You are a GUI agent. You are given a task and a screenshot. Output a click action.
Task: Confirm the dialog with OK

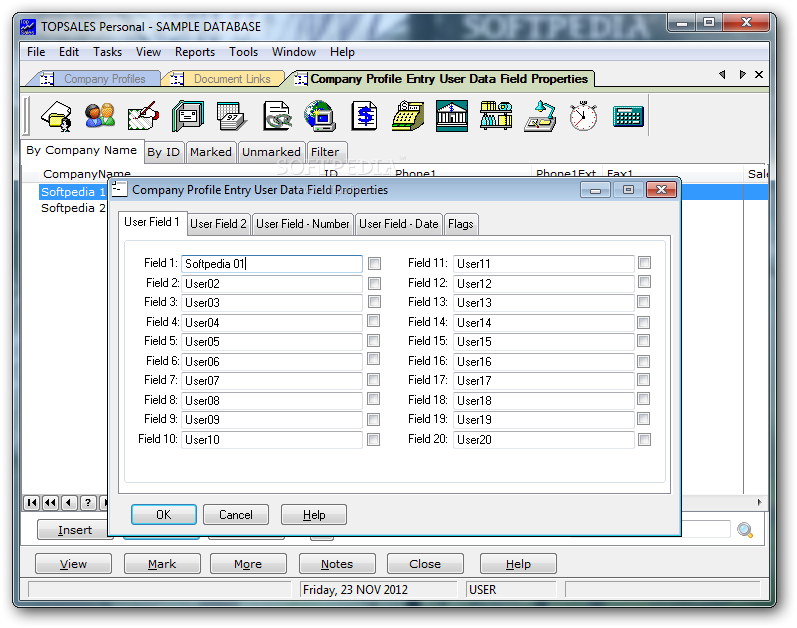(x=164, y=515)
